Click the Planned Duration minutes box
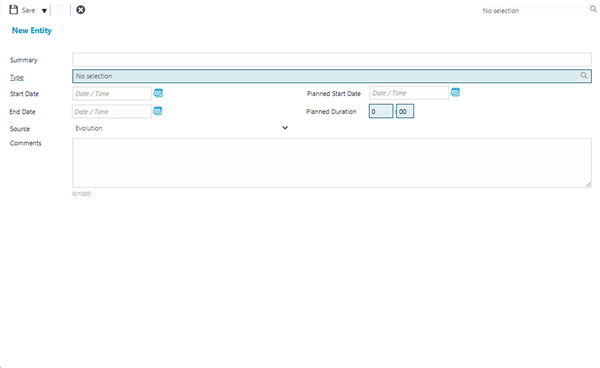 pos(405,111)
